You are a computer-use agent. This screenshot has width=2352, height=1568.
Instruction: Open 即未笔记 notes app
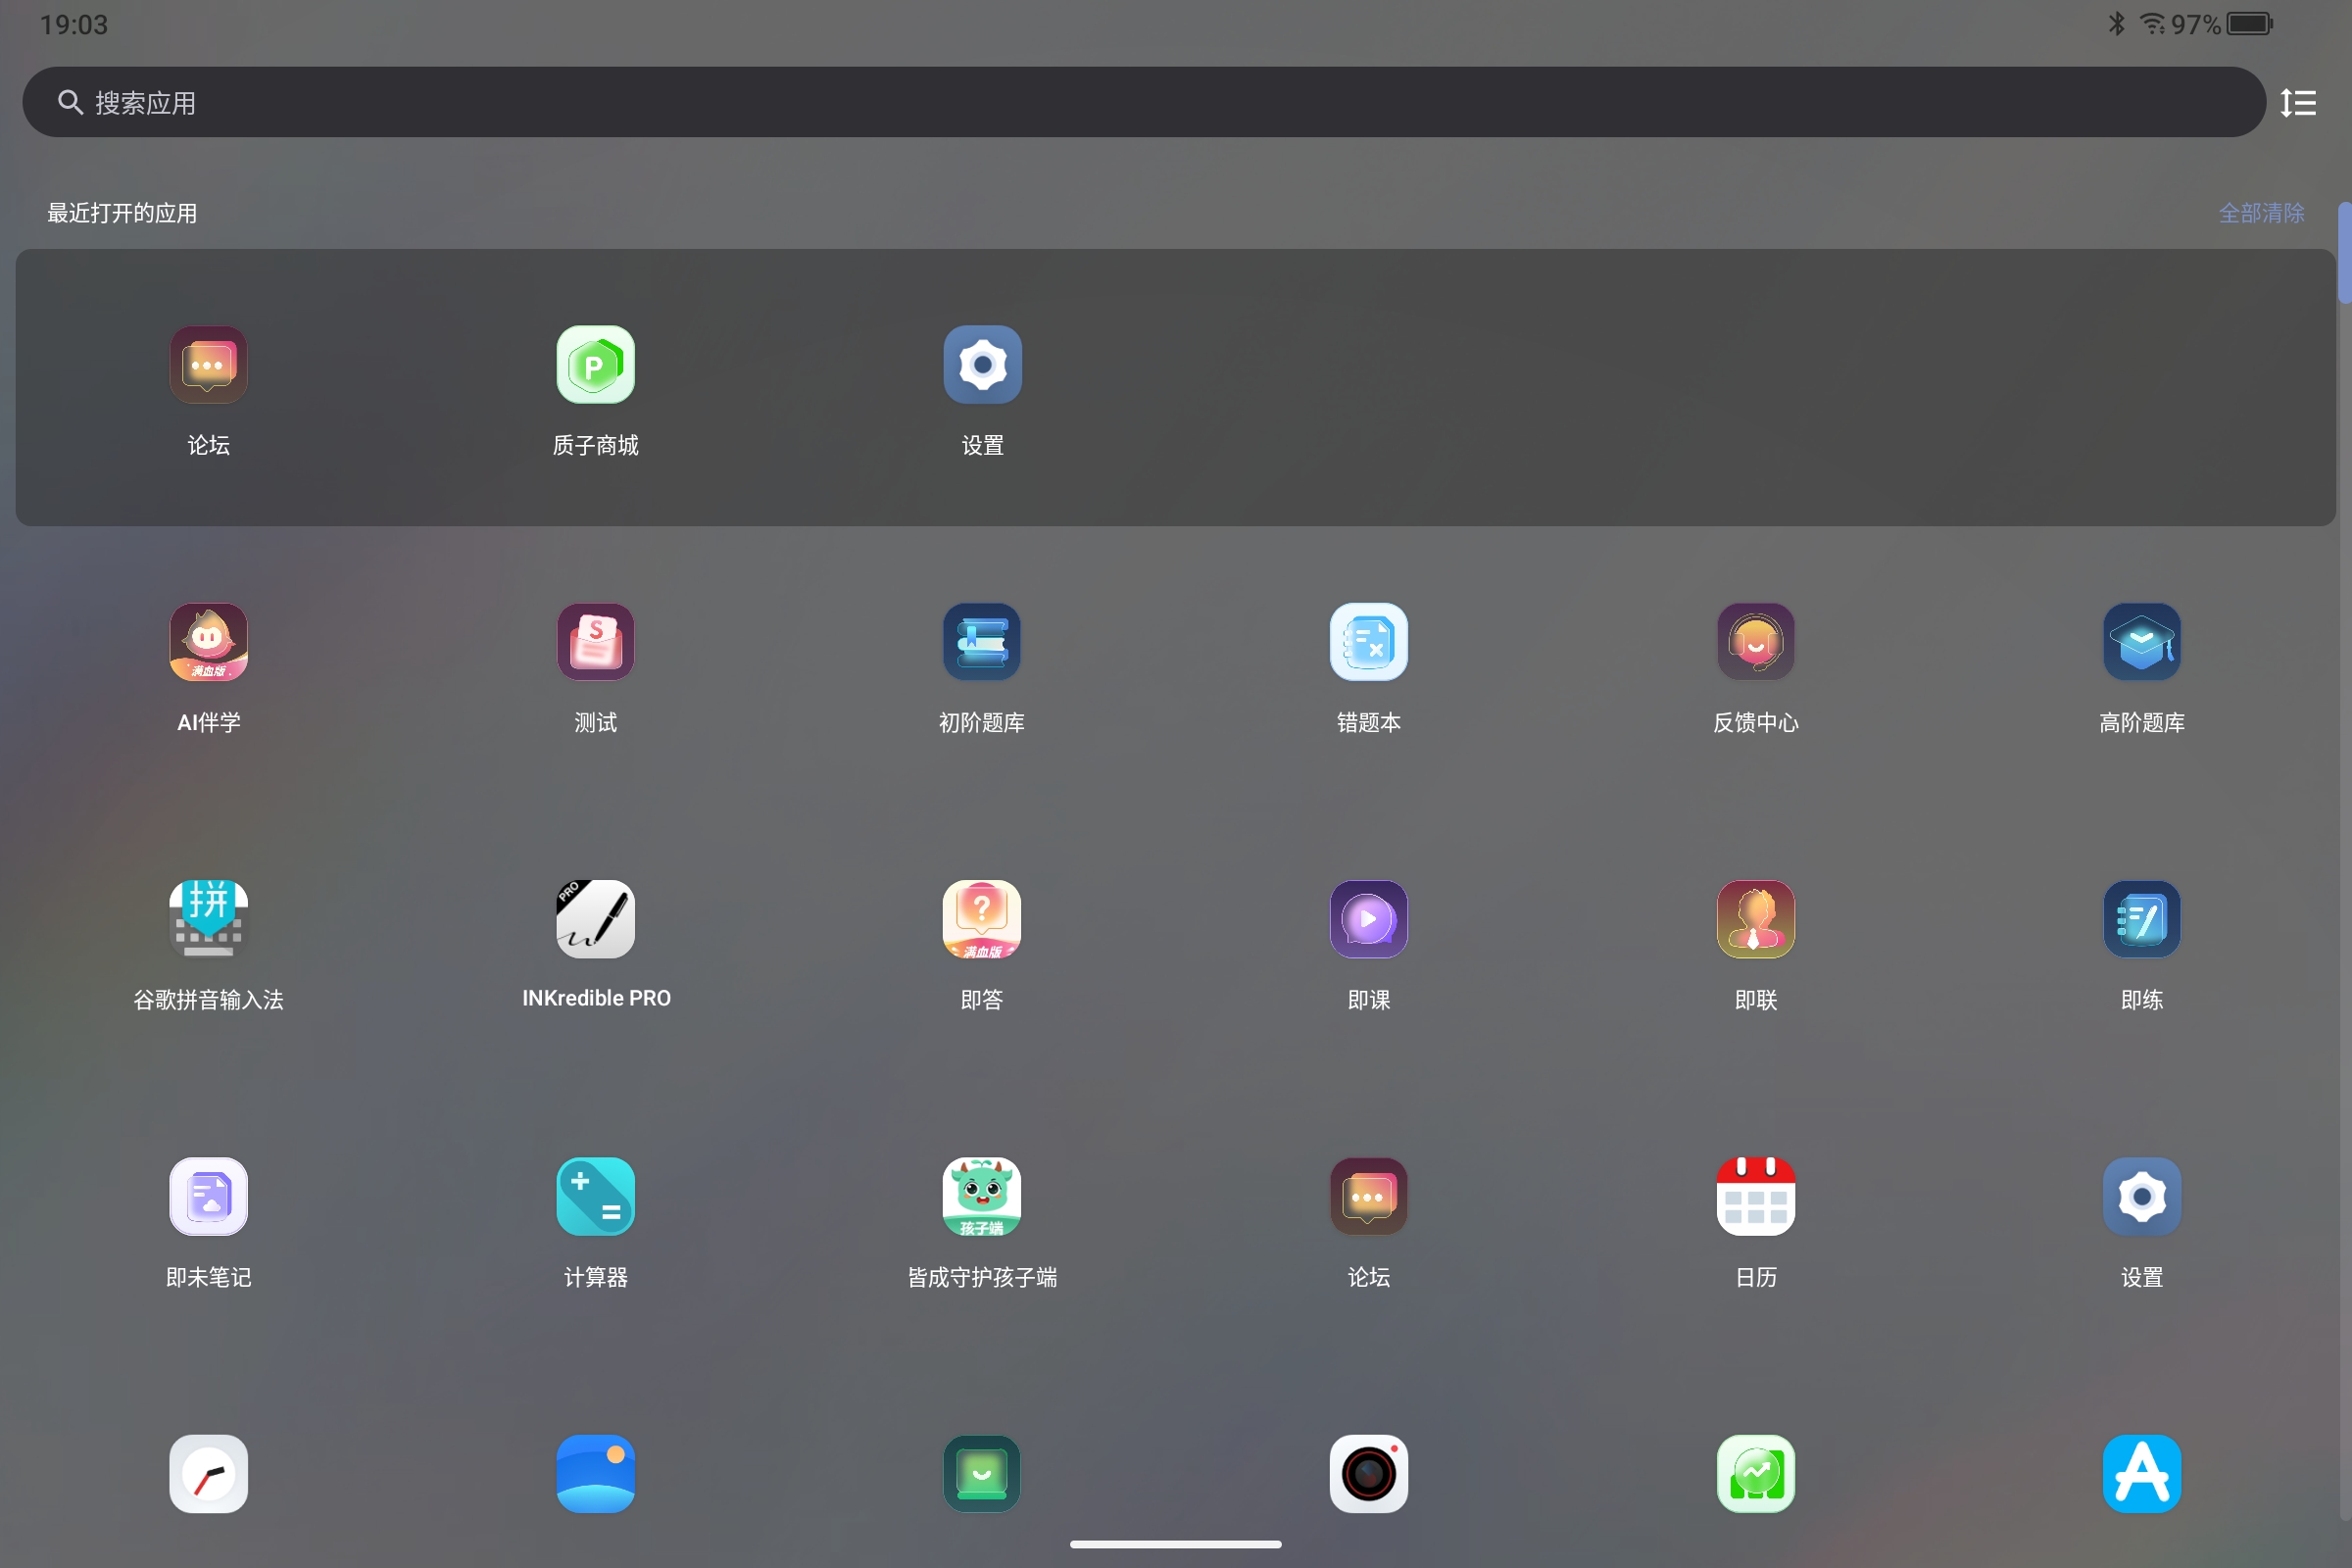coord(208,1196)
